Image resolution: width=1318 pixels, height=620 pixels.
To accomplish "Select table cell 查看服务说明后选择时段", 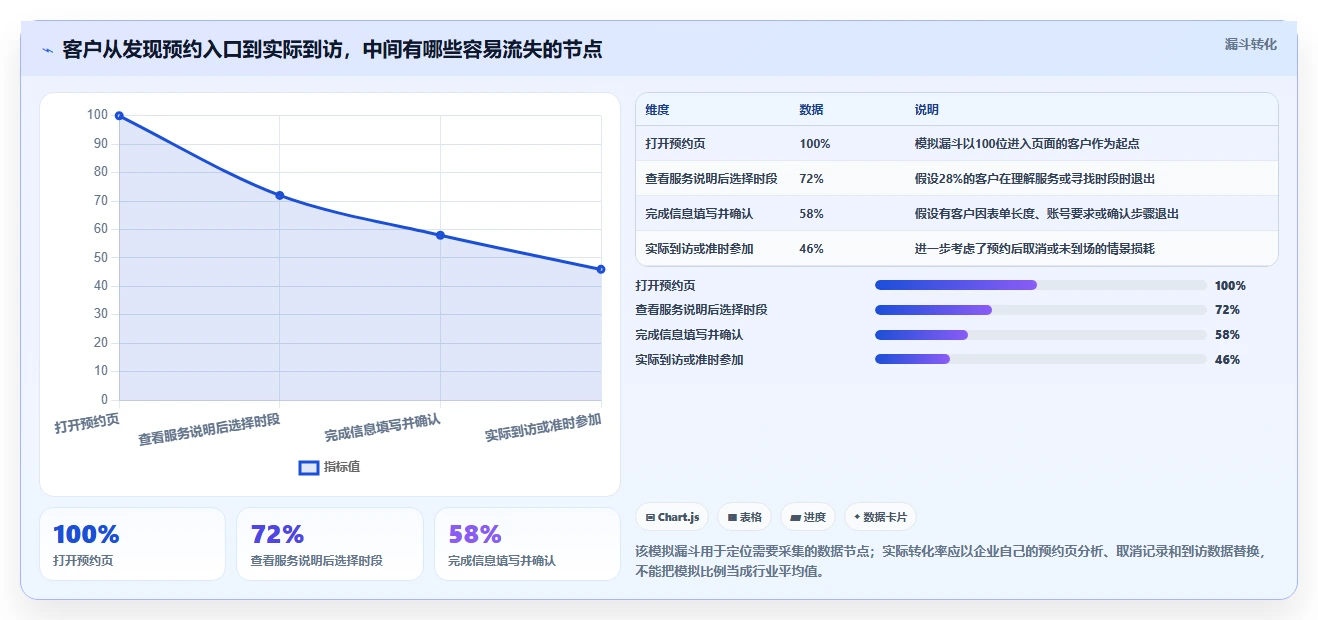I will click(711, 179).
